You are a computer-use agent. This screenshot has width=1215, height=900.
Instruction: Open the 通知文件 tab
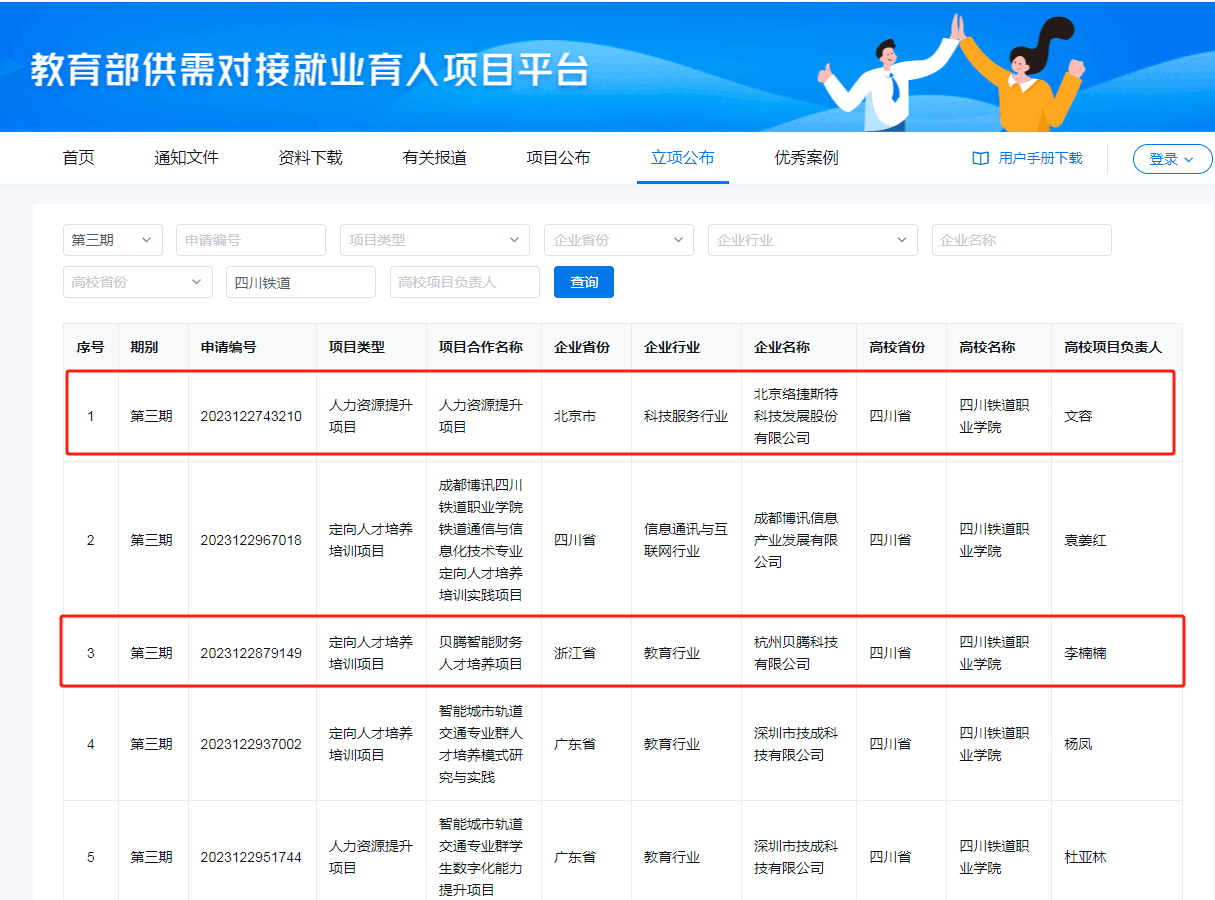[186, 158]
